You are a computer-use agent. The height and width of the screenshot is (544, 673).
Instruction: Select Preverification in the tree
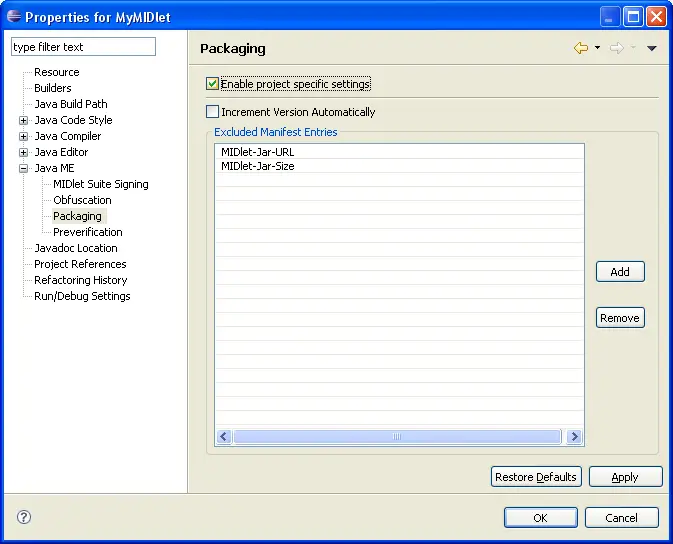[x=87, y=232]
